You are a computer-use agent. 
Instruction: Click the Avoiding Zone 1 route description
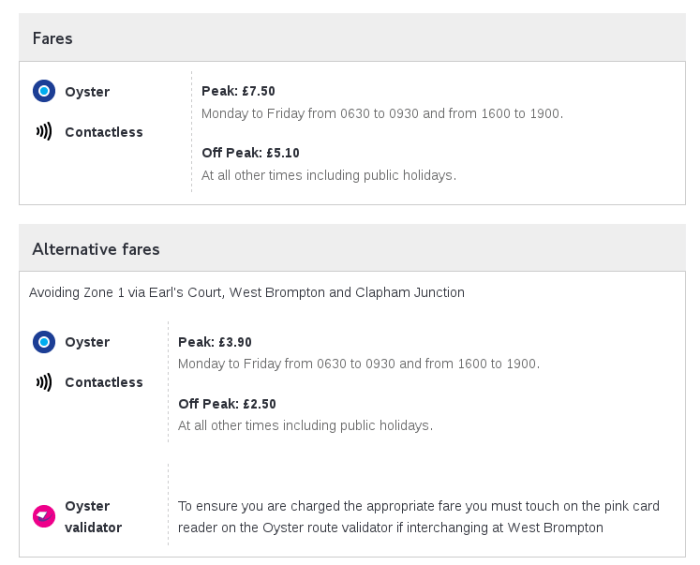pos(247,293)
